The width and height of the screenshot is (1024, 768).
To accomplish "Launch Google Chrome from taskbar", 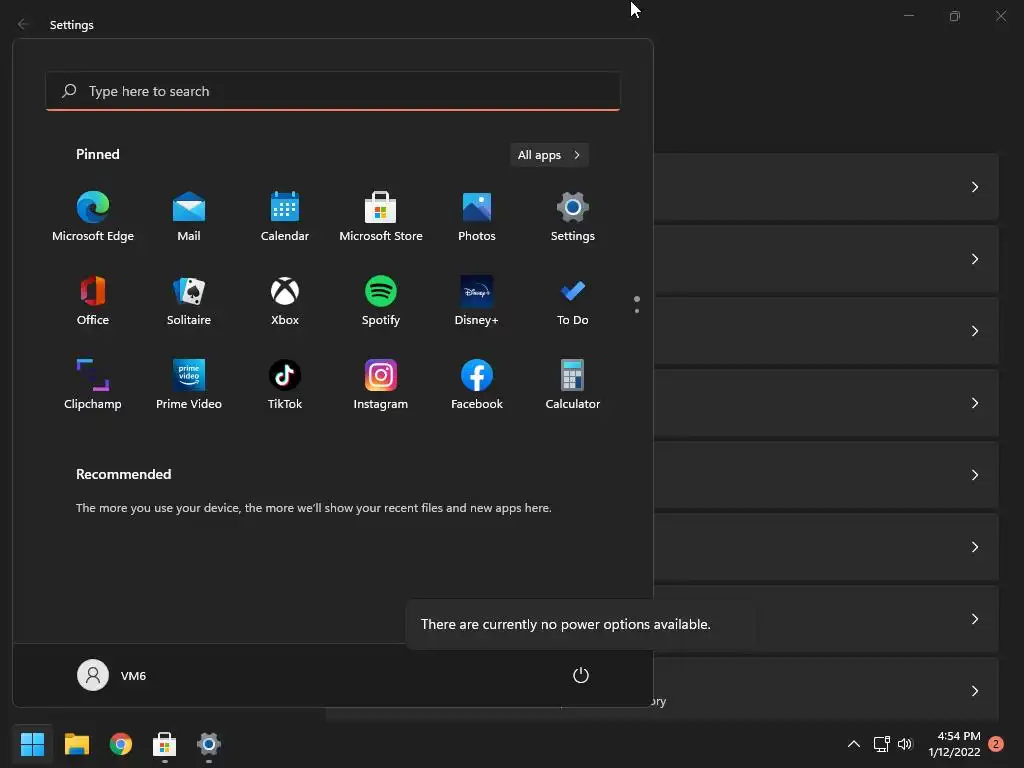I will coord(121,744).
